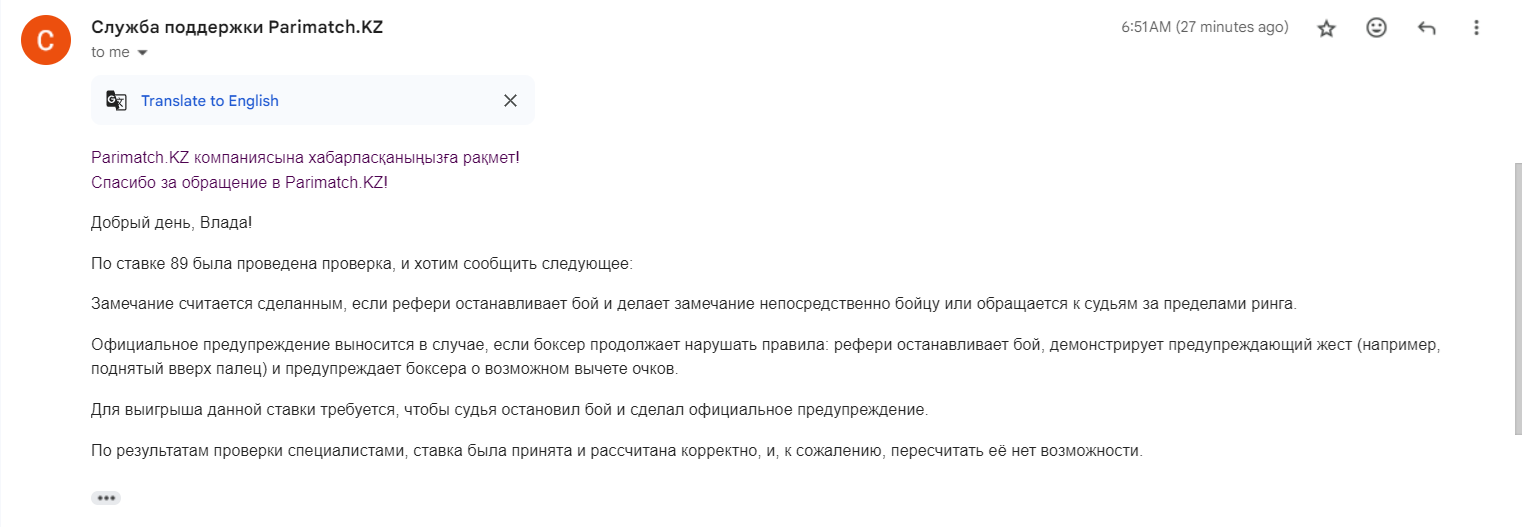Star this Parimatch.KZ support email
Viewport: 1522px width, 527px height.
click(1327, 29)
